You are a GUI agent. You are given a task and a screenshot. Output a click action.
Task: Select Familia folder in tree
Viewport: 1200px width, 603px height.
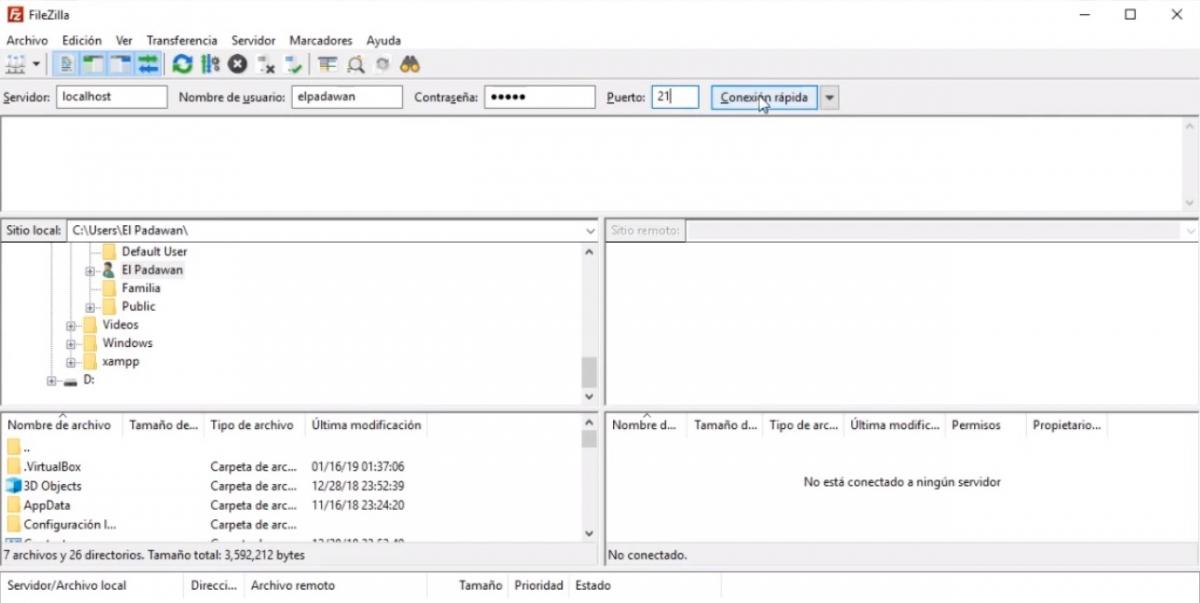(141, 288)
